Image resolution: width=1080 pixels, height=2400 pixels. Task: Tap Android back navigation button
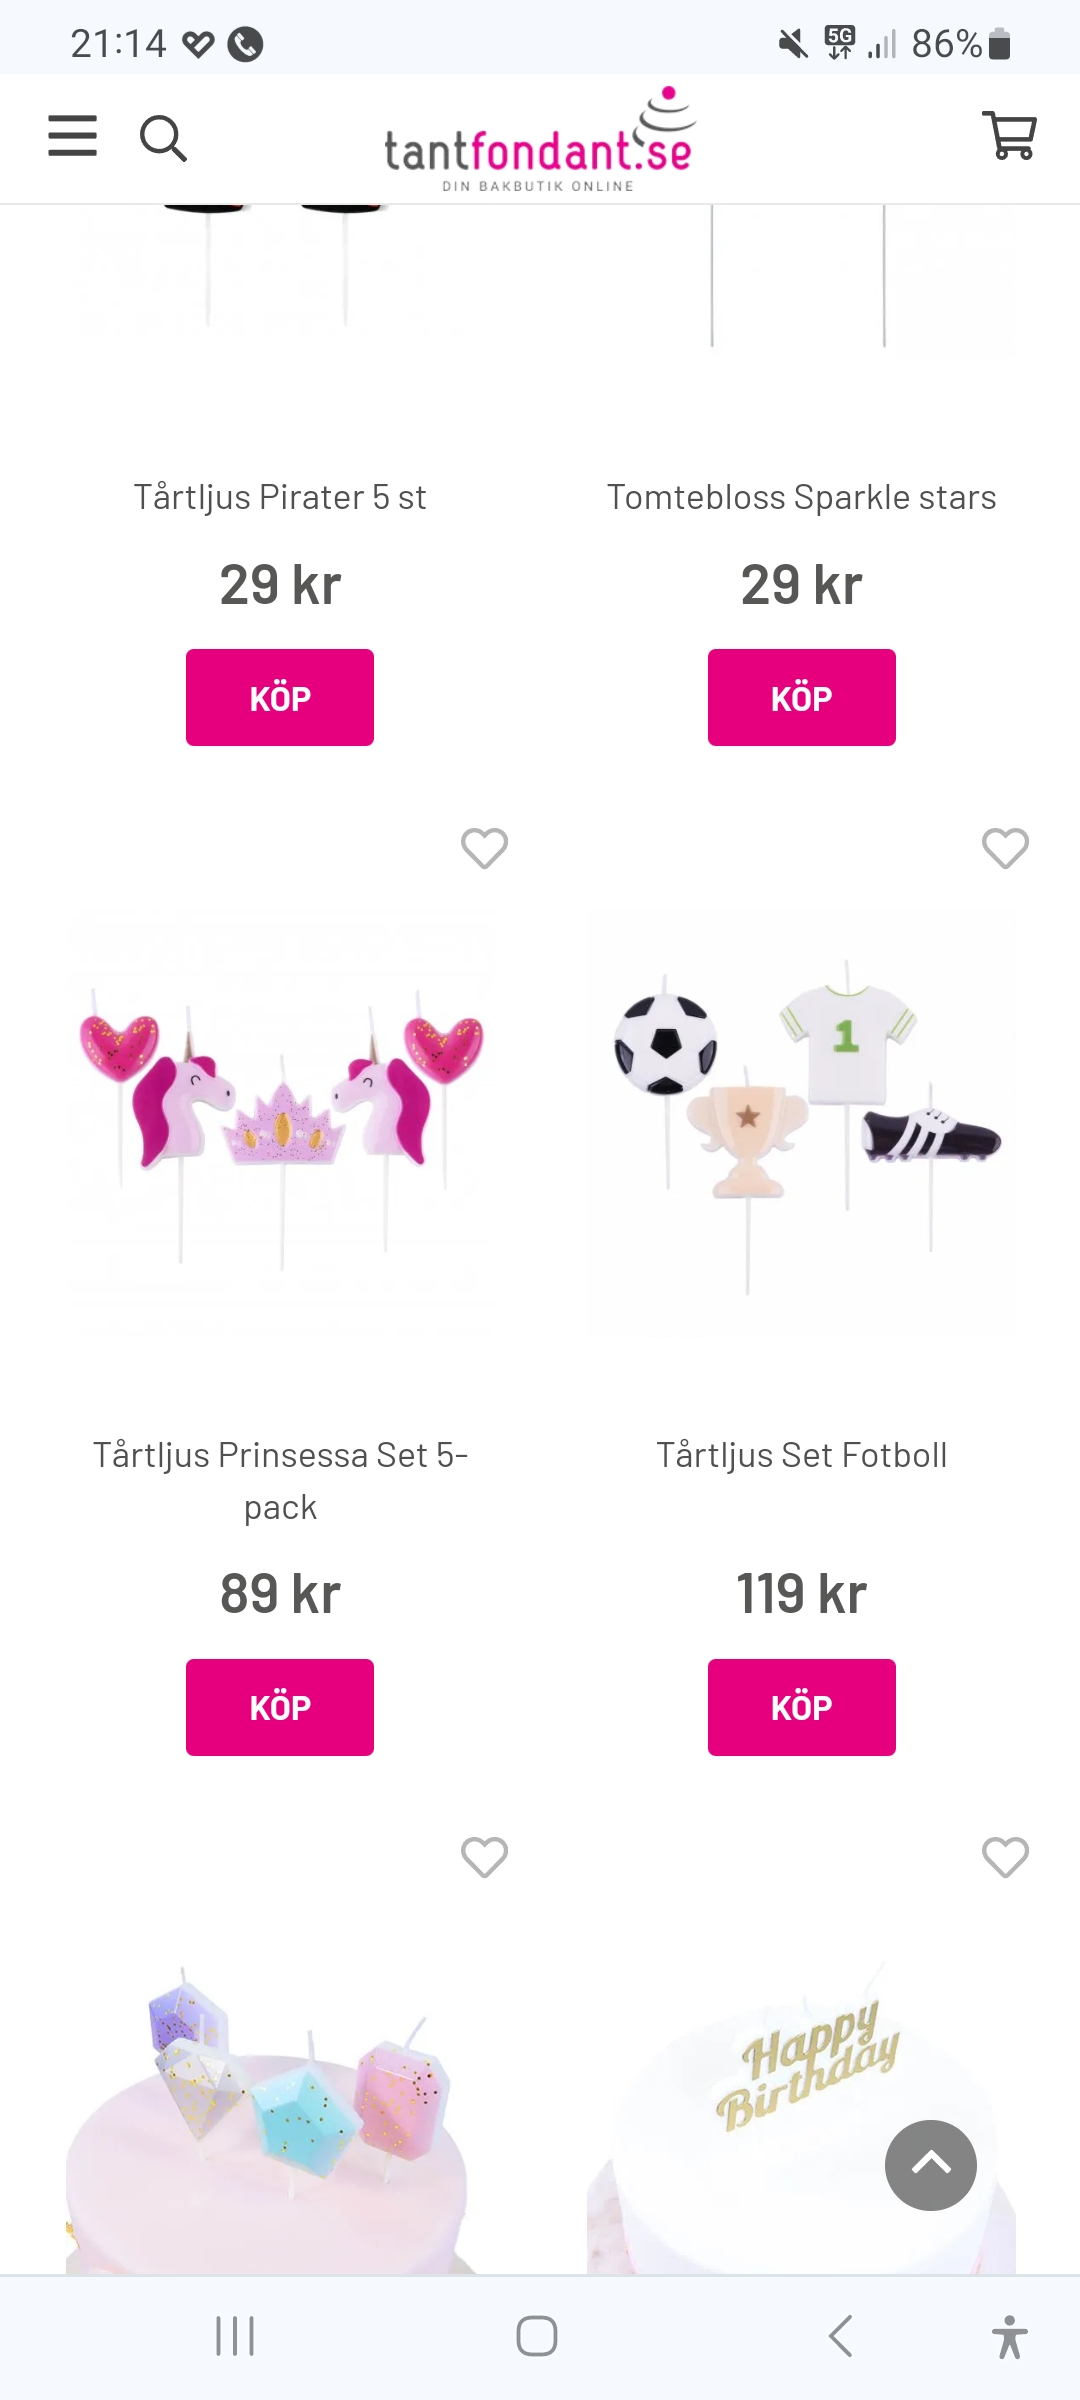click(840, 2337)
